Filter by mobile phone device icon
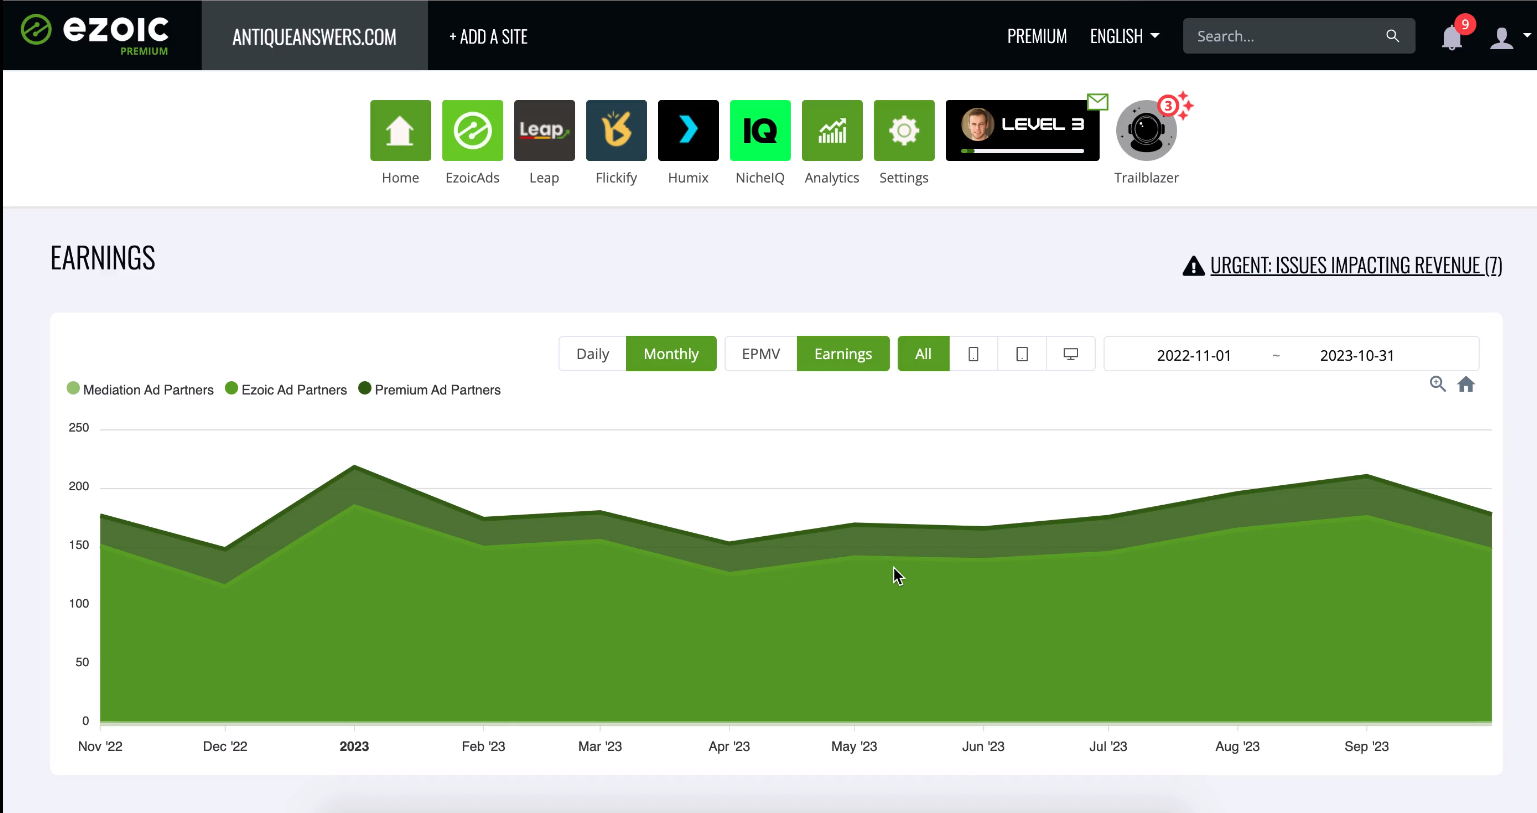1537x813 pixels. coord(973,354)
